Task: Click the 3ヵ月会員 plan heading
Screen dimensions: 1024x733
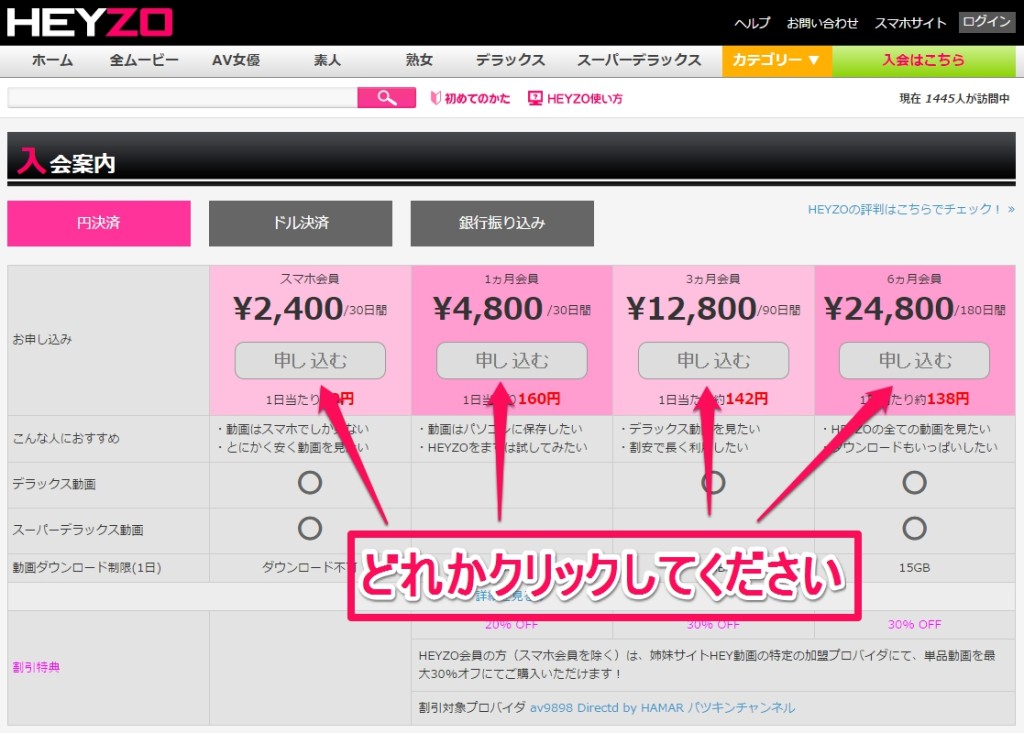Action: 713,279
